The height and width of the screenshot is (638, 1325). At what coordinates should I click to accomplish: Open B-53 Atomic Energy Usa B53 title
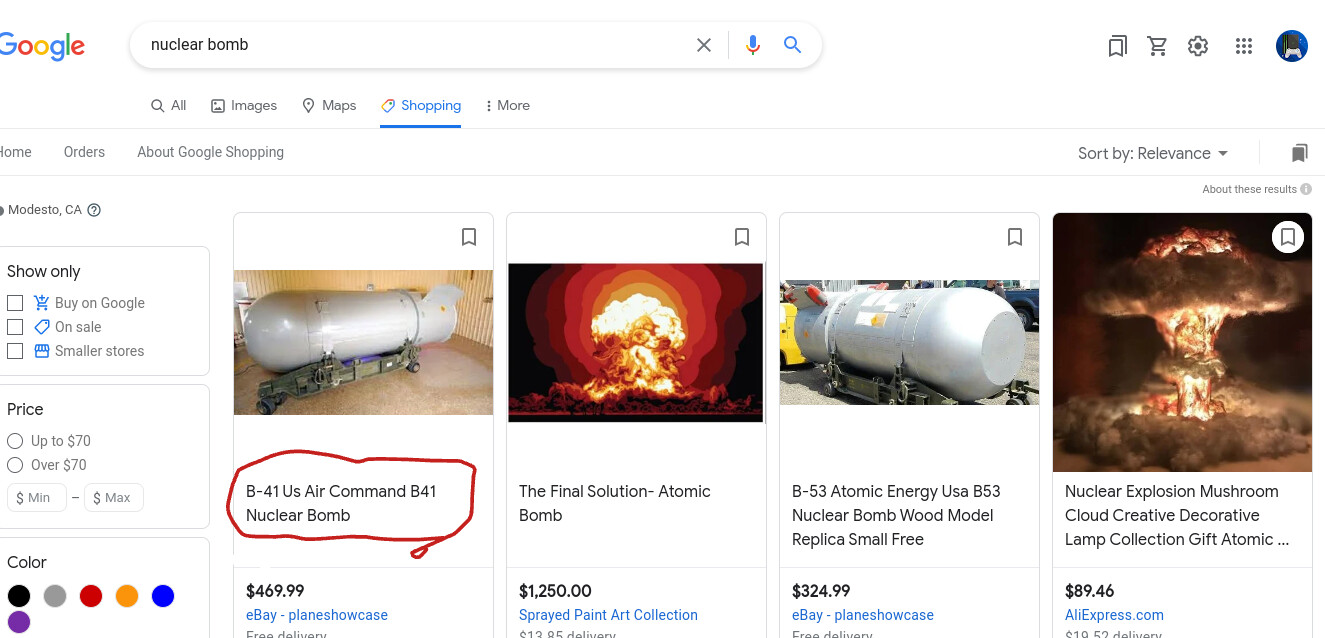pyautogui.click(x=896, y=515)
